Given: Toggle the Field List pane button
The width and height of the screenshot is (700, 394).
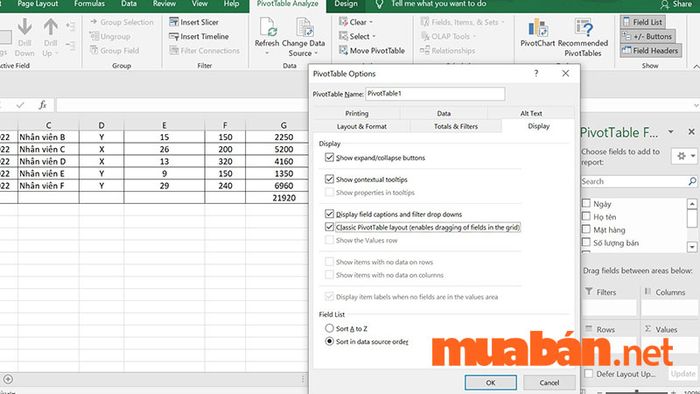Looking at the screenshot, I should pyautogui.click(x=642, y=22).
